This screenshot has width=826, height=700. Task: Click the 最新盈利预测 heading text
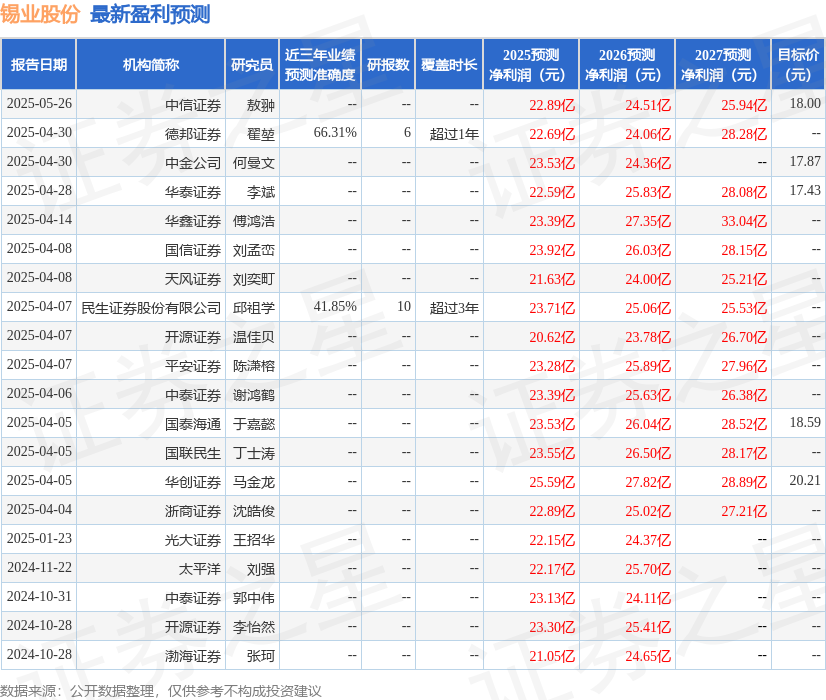tap(152, 14)
